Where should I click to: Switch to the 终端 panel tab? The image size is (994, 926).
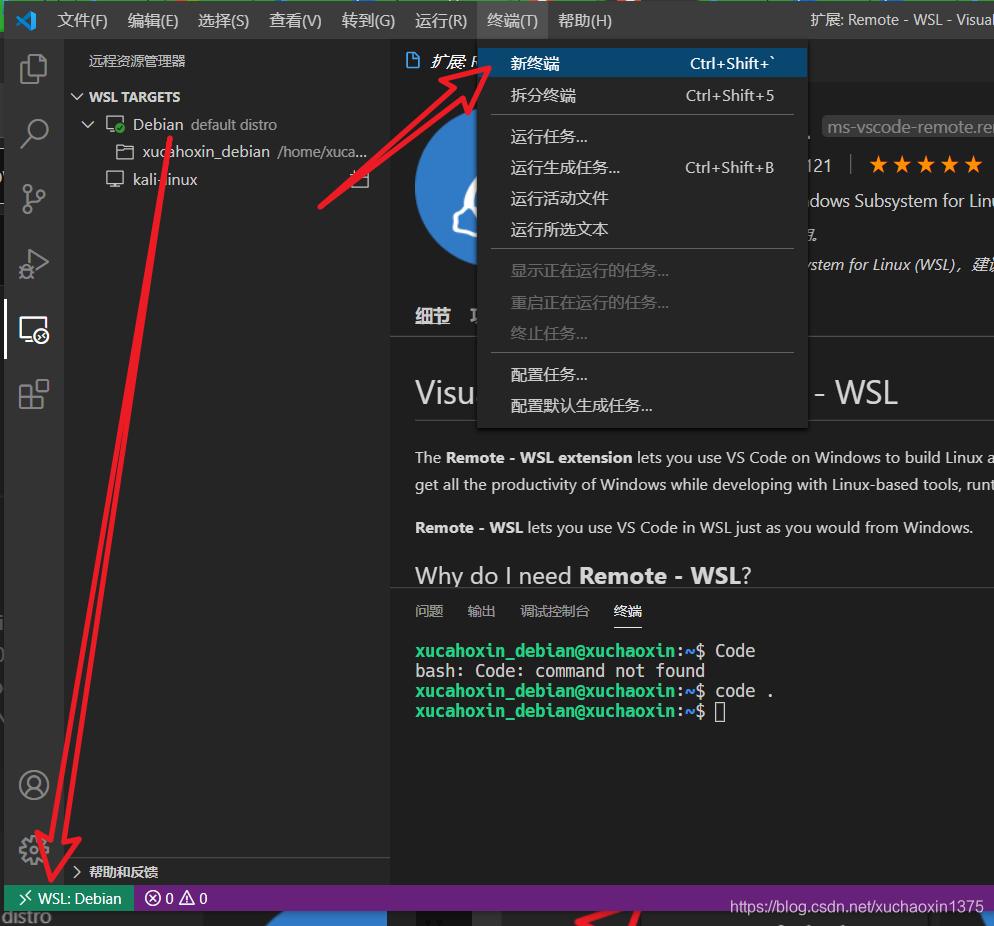tap(628, 611)
